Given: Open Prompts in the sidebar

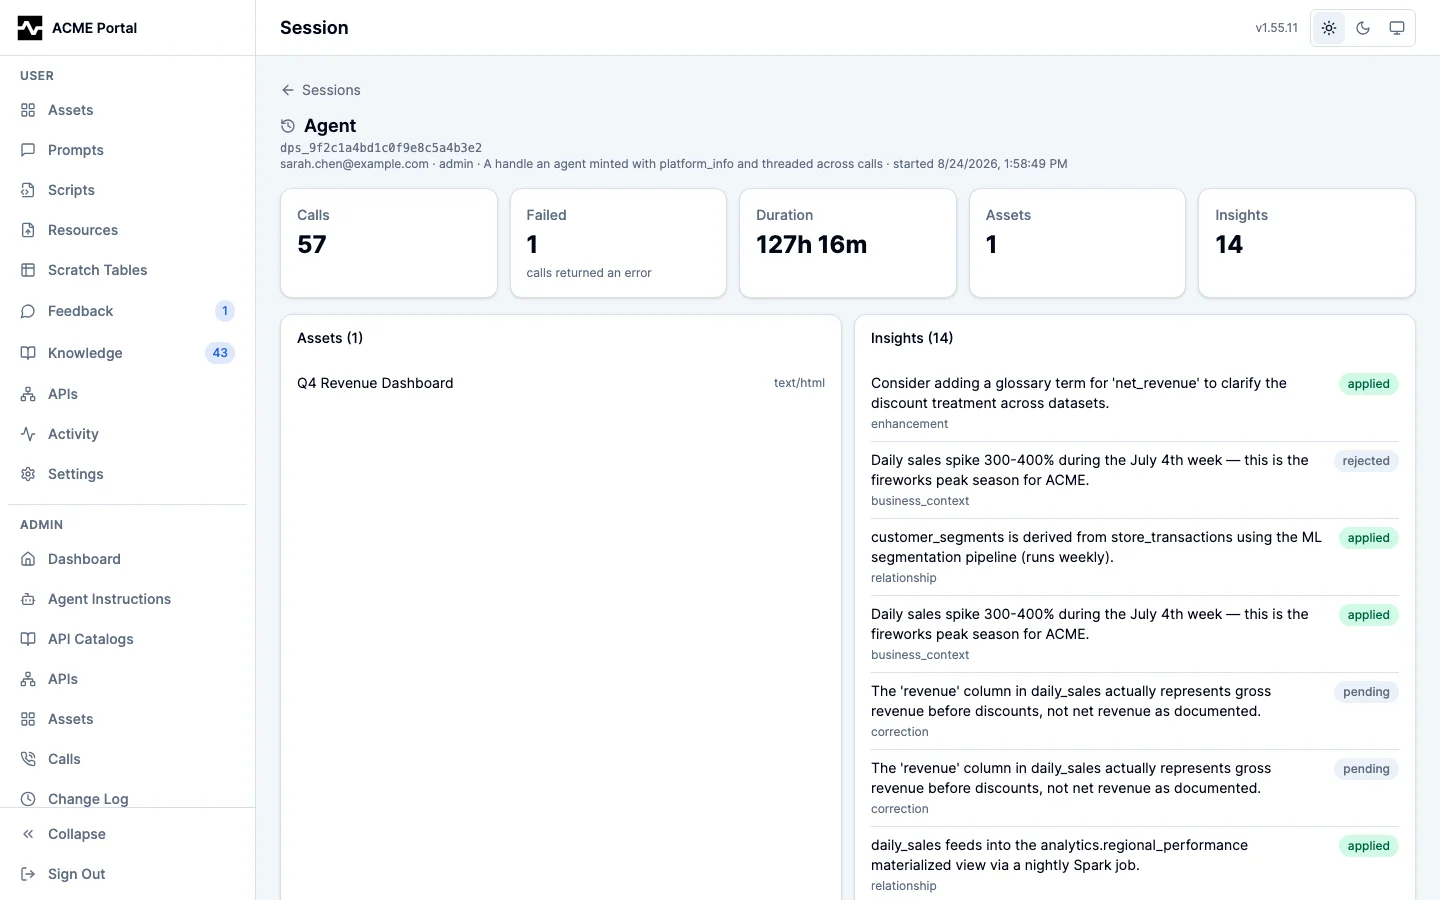Looking at the screenshot, I should [x=128, y=150].
